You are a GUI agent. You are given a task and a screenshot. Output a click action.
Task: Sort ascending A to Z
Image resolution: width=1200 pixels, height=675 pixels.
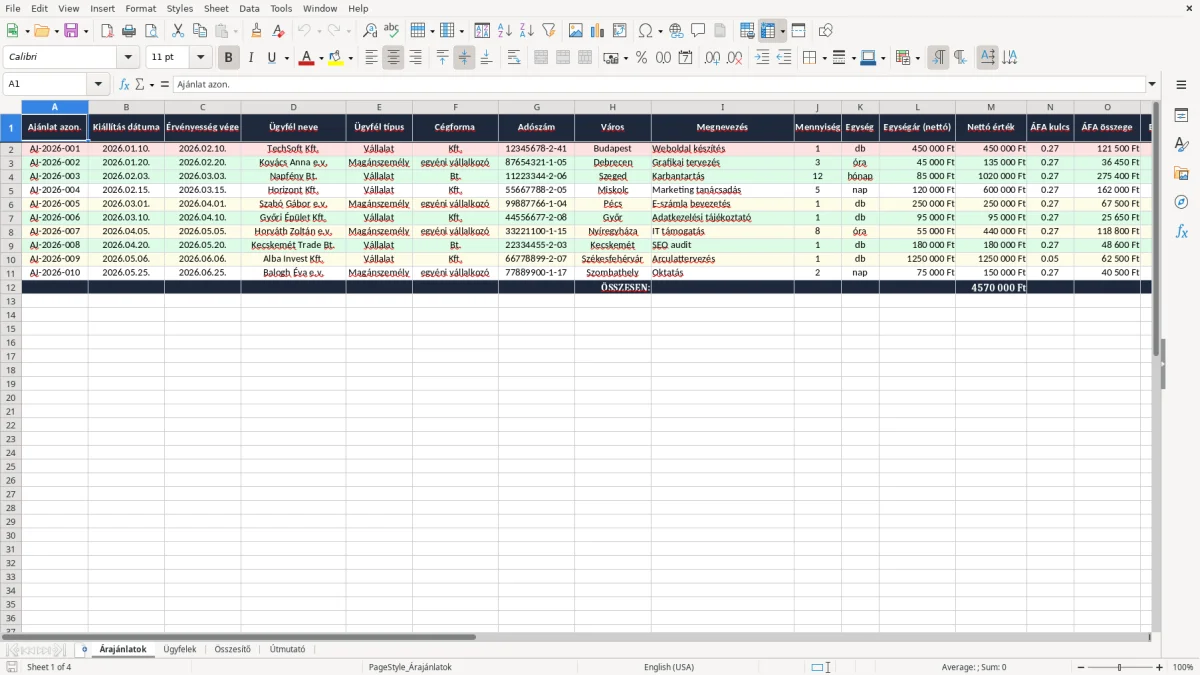click(x=505, y=31)
